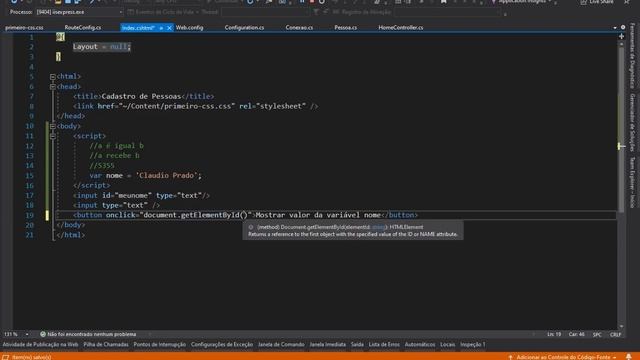
Task: Open the Lista de Erros panel
Action: point(384,344)
